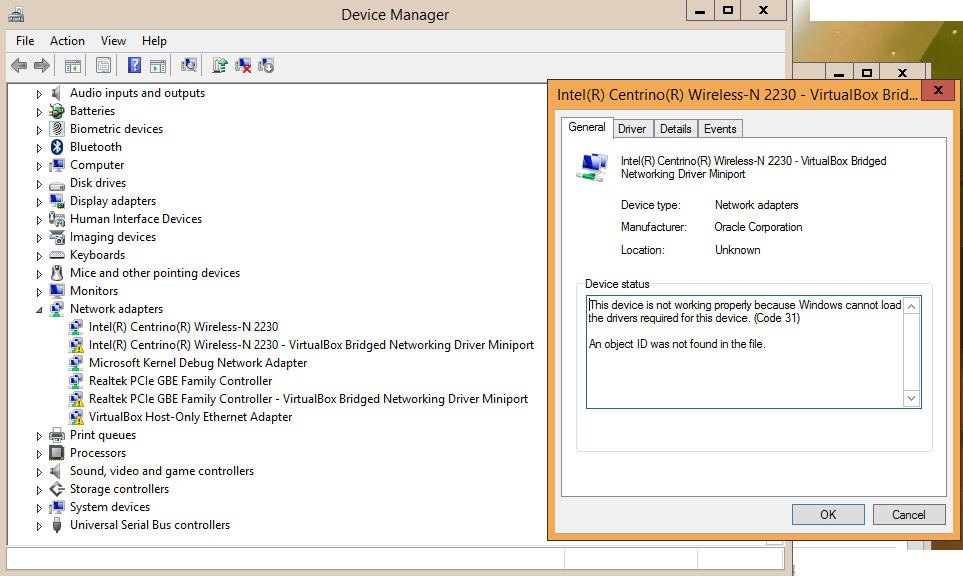The image size is (963, 576).
Task: Toggle the Show/Hide Action Pane toolbar icon
Action: click(x=158, y=65)
